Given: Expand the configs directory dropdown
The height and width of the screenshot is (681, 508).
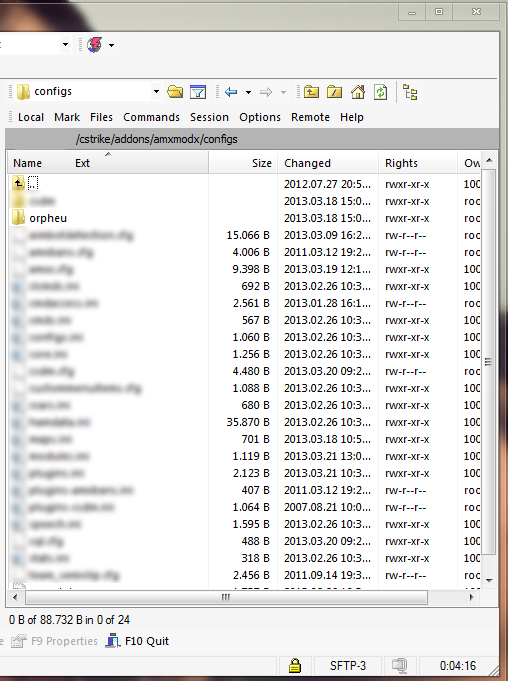Looking at the screenshot, I should point(156,92).
